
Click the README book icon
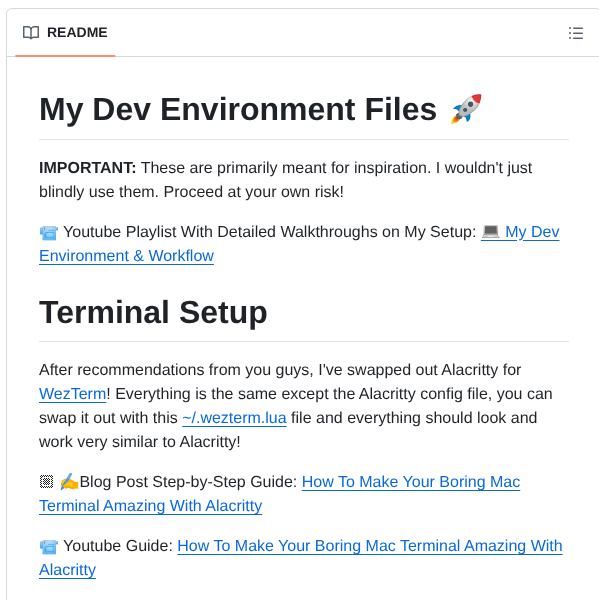click(x=31, y=33)
